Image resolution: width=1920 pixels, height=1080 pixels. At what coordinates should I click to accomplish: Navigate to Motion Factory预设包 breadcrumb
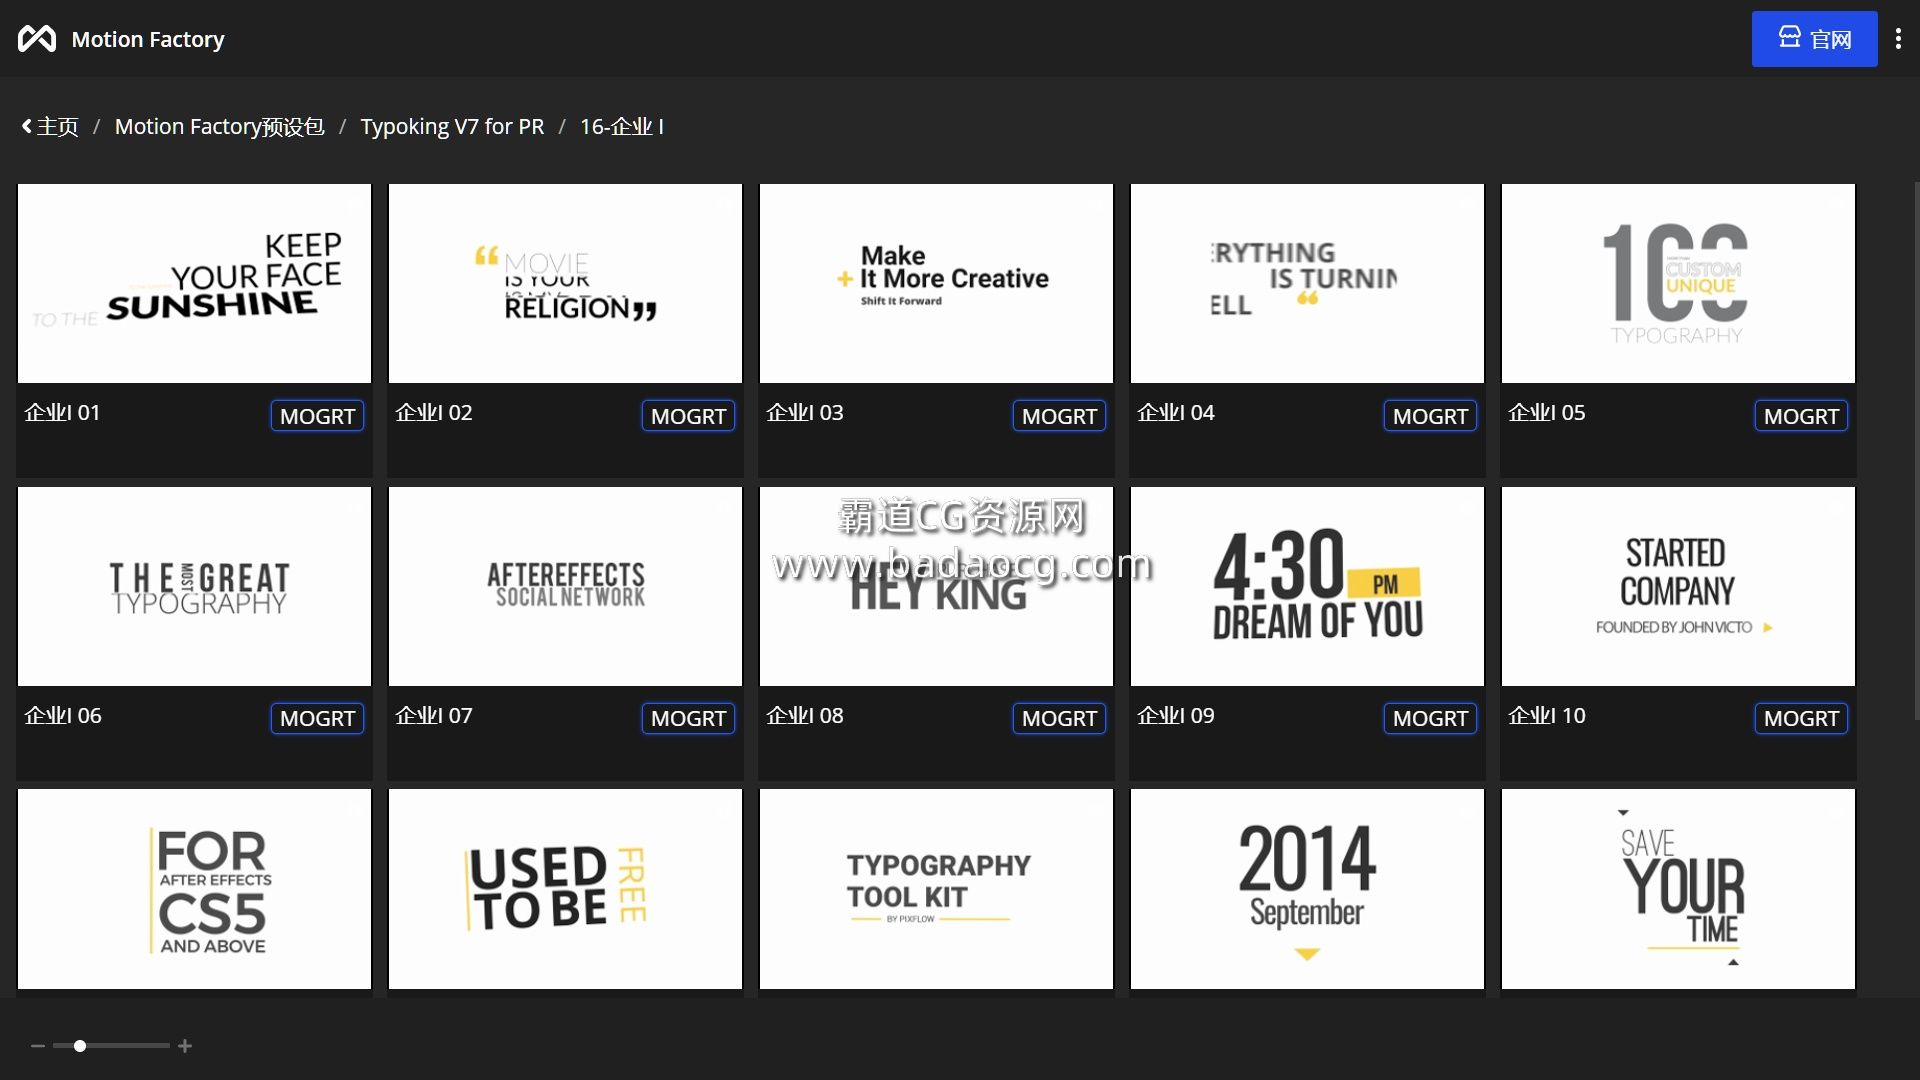(219, 127)
